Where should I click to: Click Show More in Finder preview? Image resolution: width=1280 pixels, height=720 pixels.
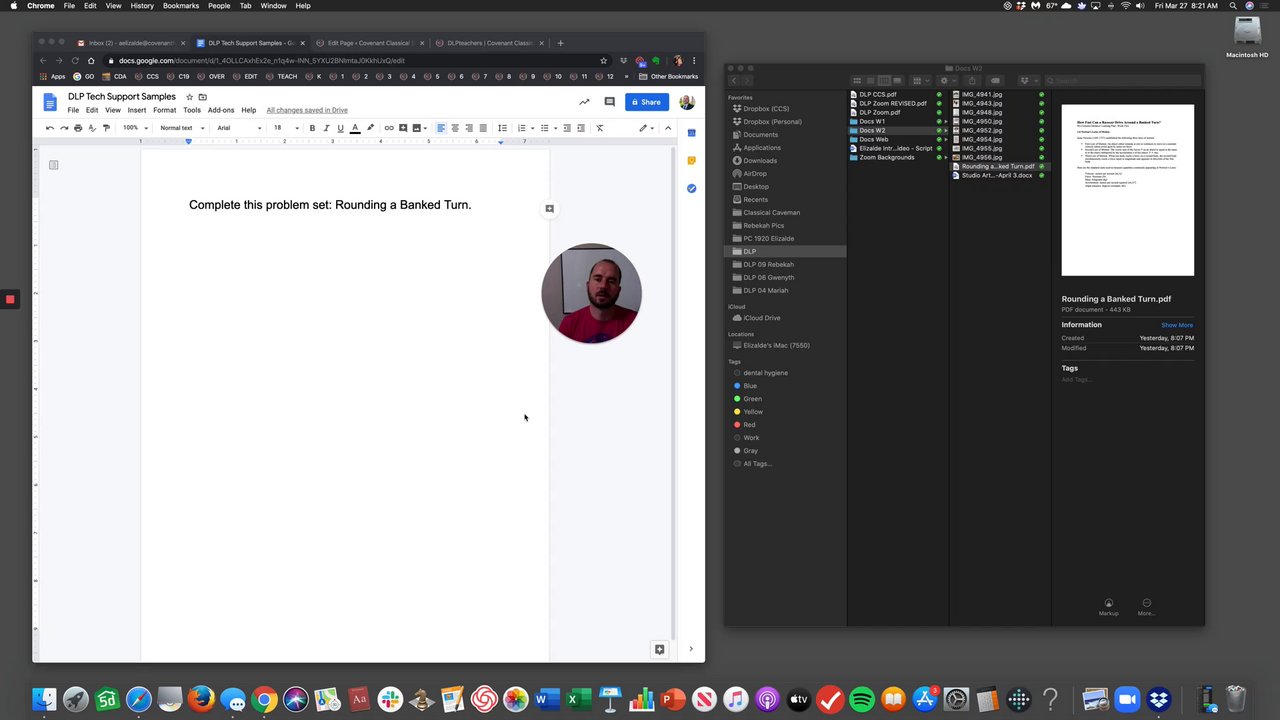[x=1177, y=325]
